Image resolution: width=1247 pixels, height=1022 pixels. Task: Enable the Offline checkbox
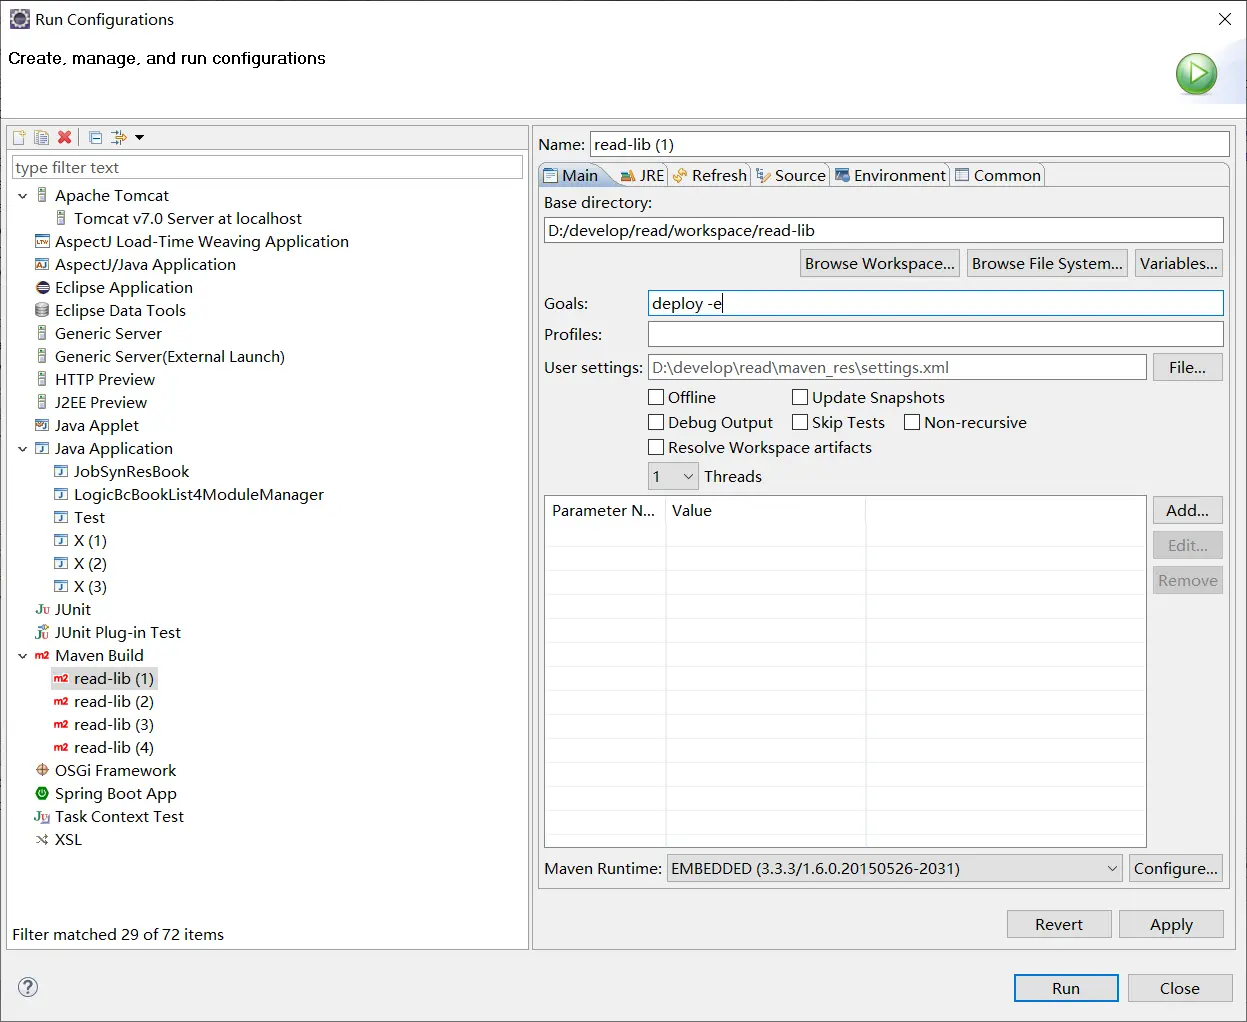(656, 397)
